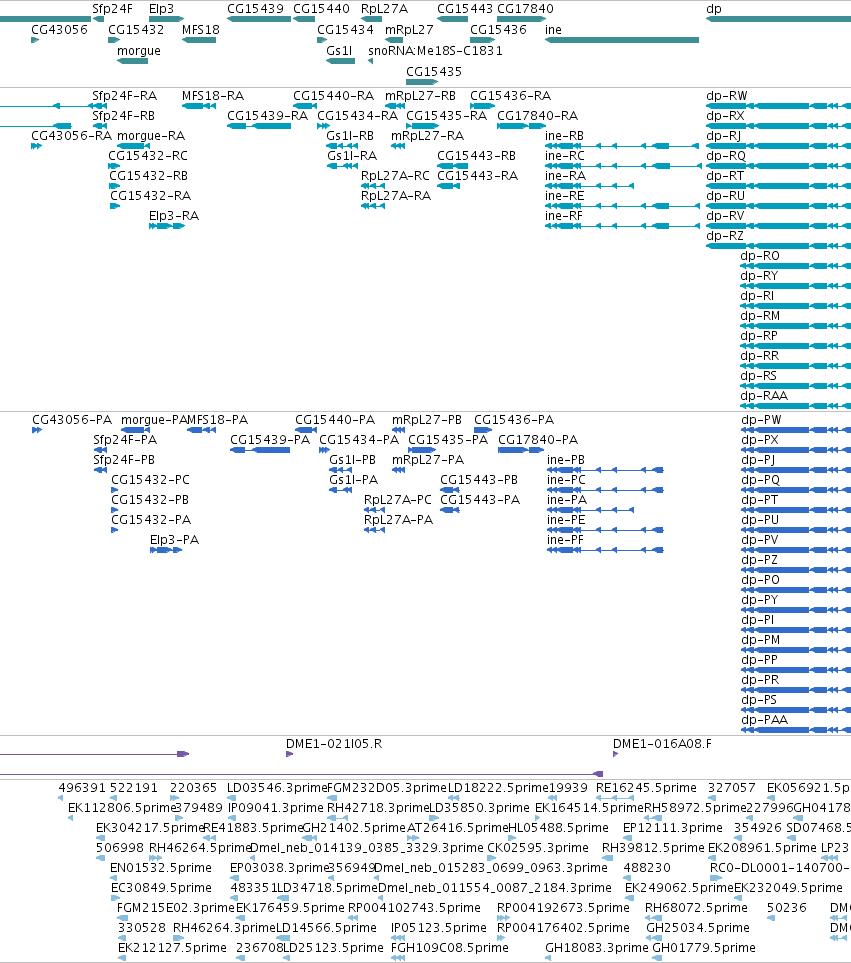Select the dp-PW protein label
This screenshot has width=851, height=963.
761,419
